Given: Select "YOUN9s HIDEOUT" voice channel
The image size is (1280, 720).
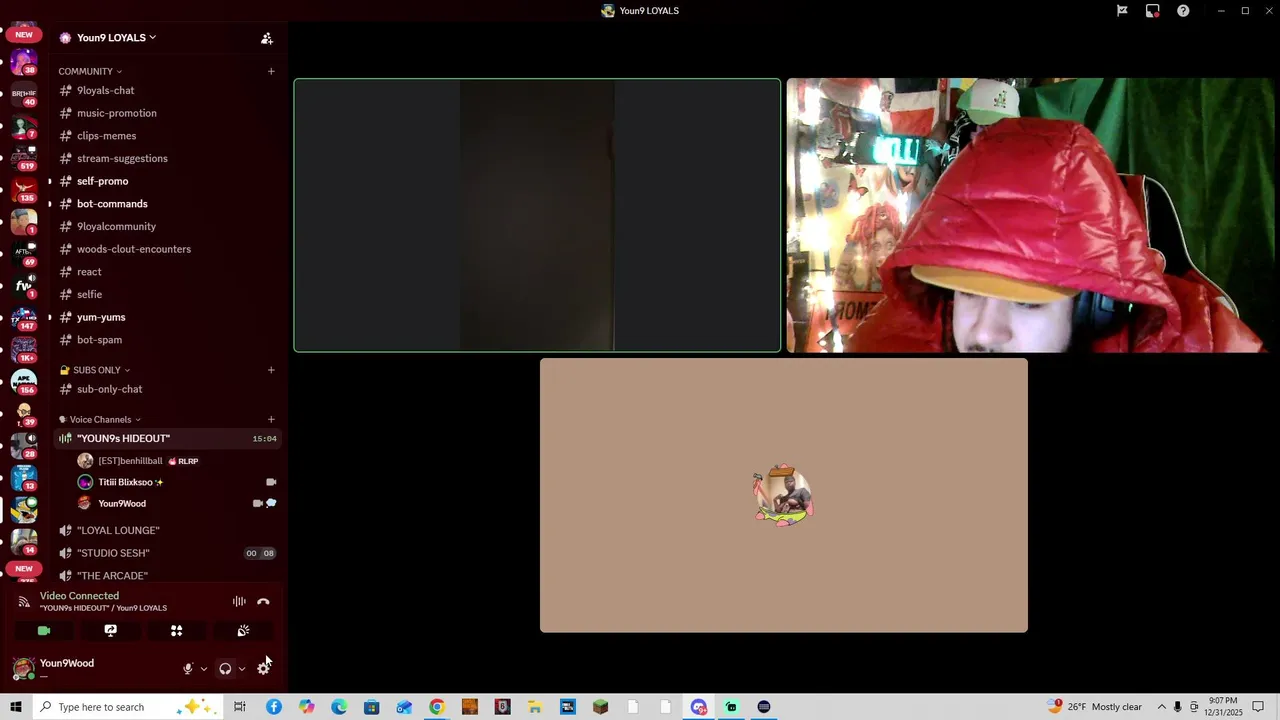Looking at the screenshot, I should 167,438.
